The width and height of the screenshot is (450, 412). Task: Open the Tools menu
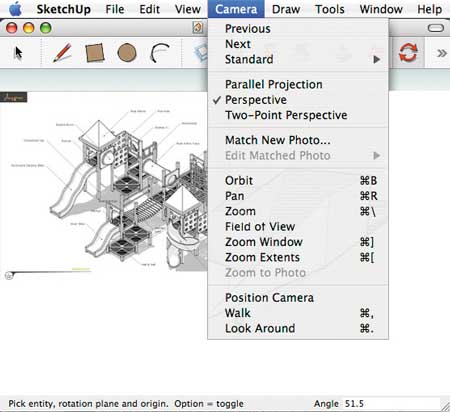330,9
